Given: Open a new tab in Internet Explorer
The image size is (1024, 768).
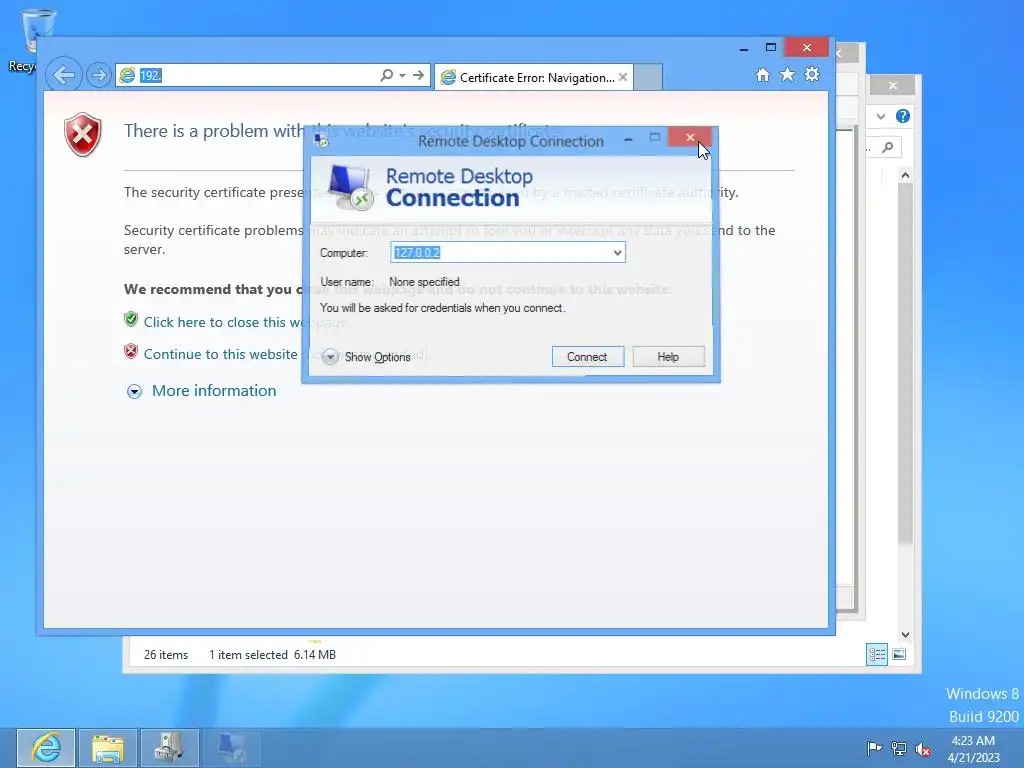Looking at the screenshot, I should coord(648,77).
